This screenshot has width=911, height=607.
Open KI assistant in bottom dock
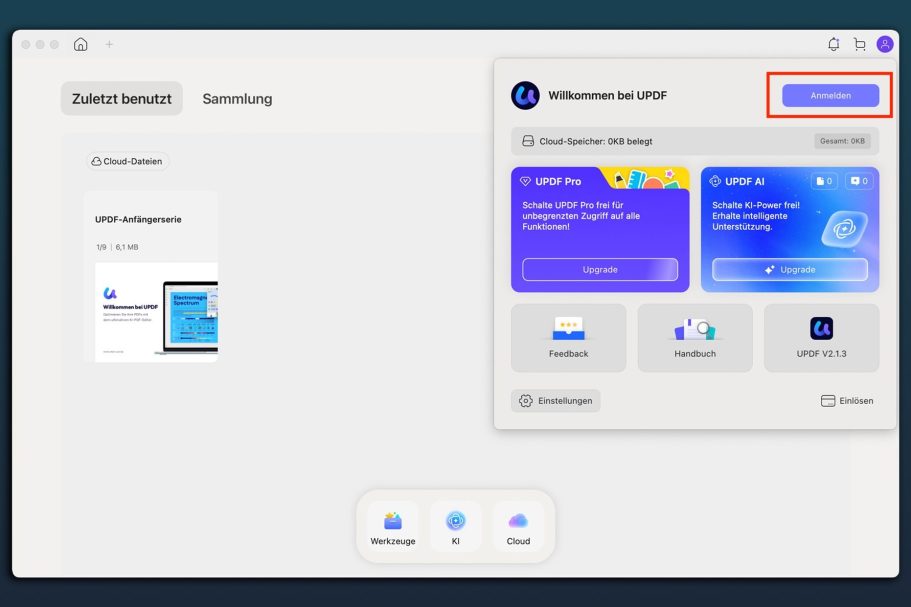[x=456, y=526]
